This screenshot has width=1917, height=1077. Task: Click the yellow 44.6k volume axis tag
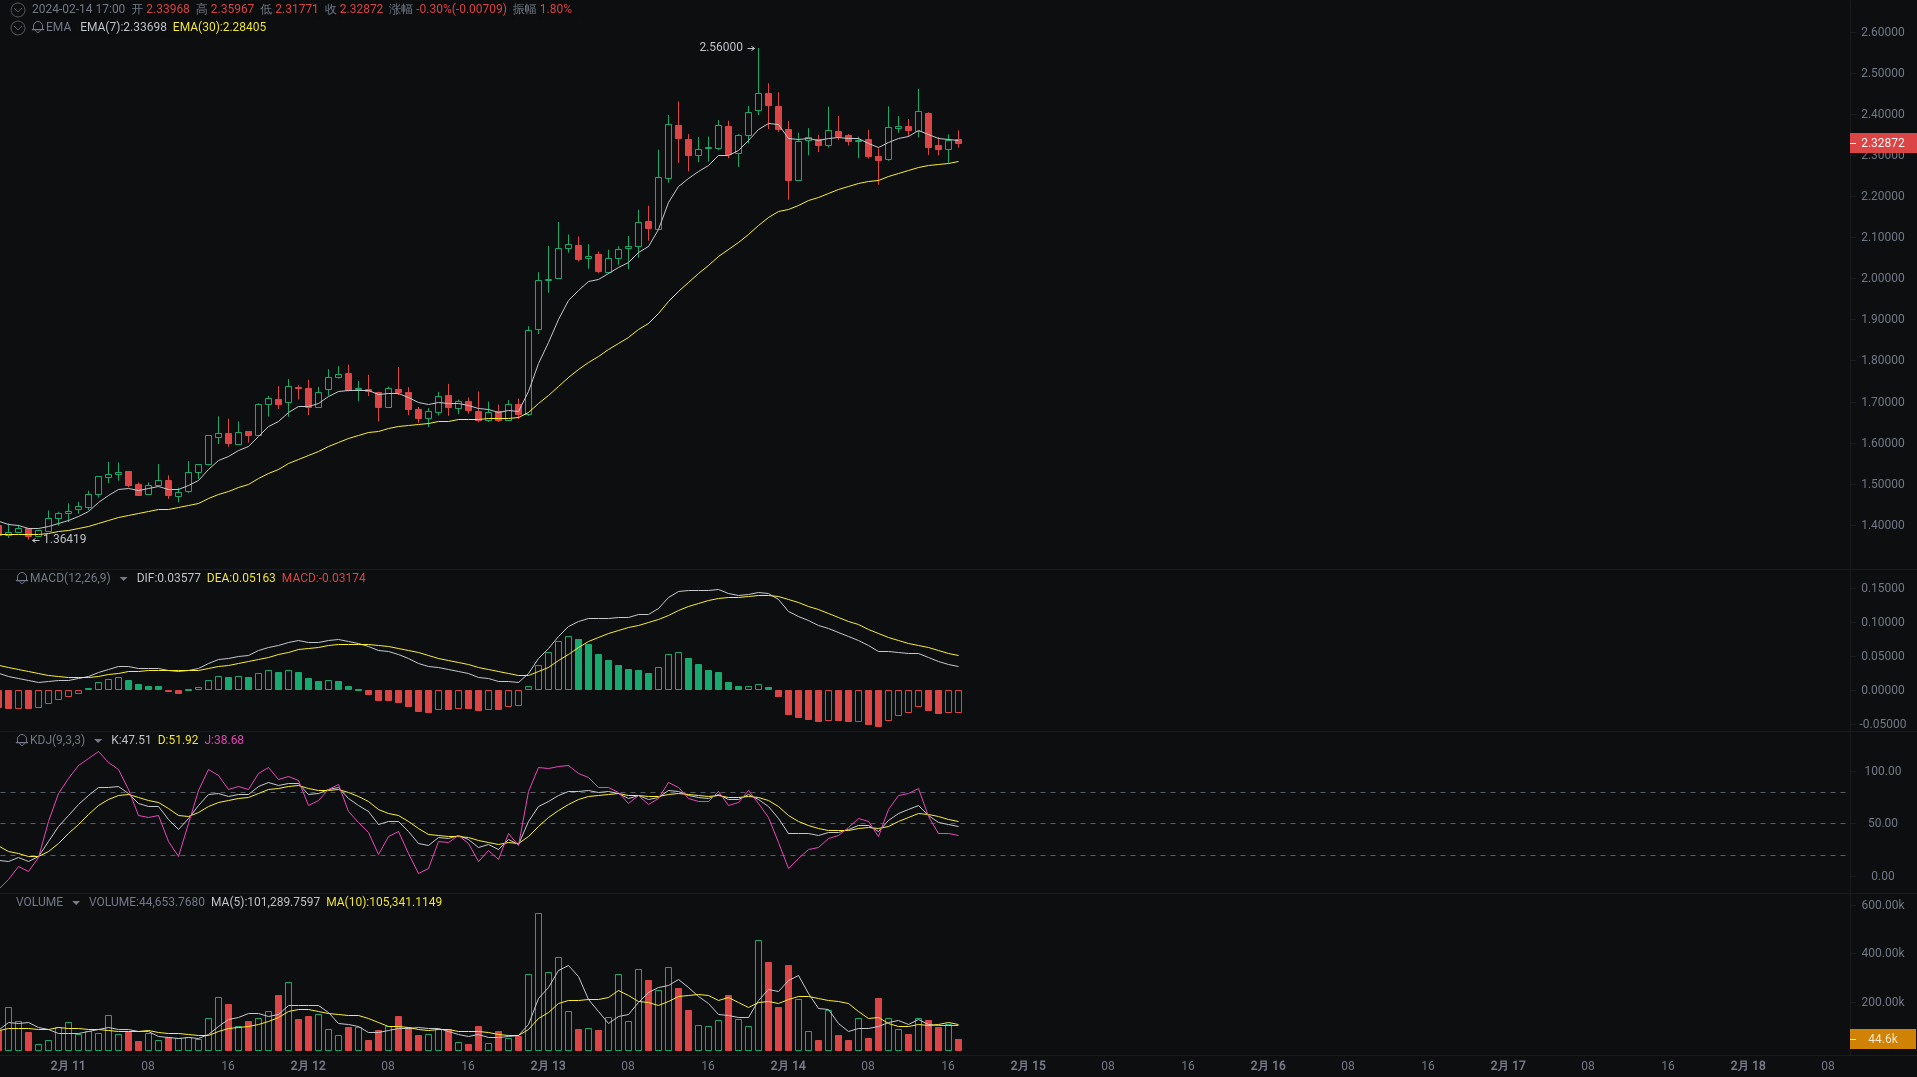[1884, 1038]
